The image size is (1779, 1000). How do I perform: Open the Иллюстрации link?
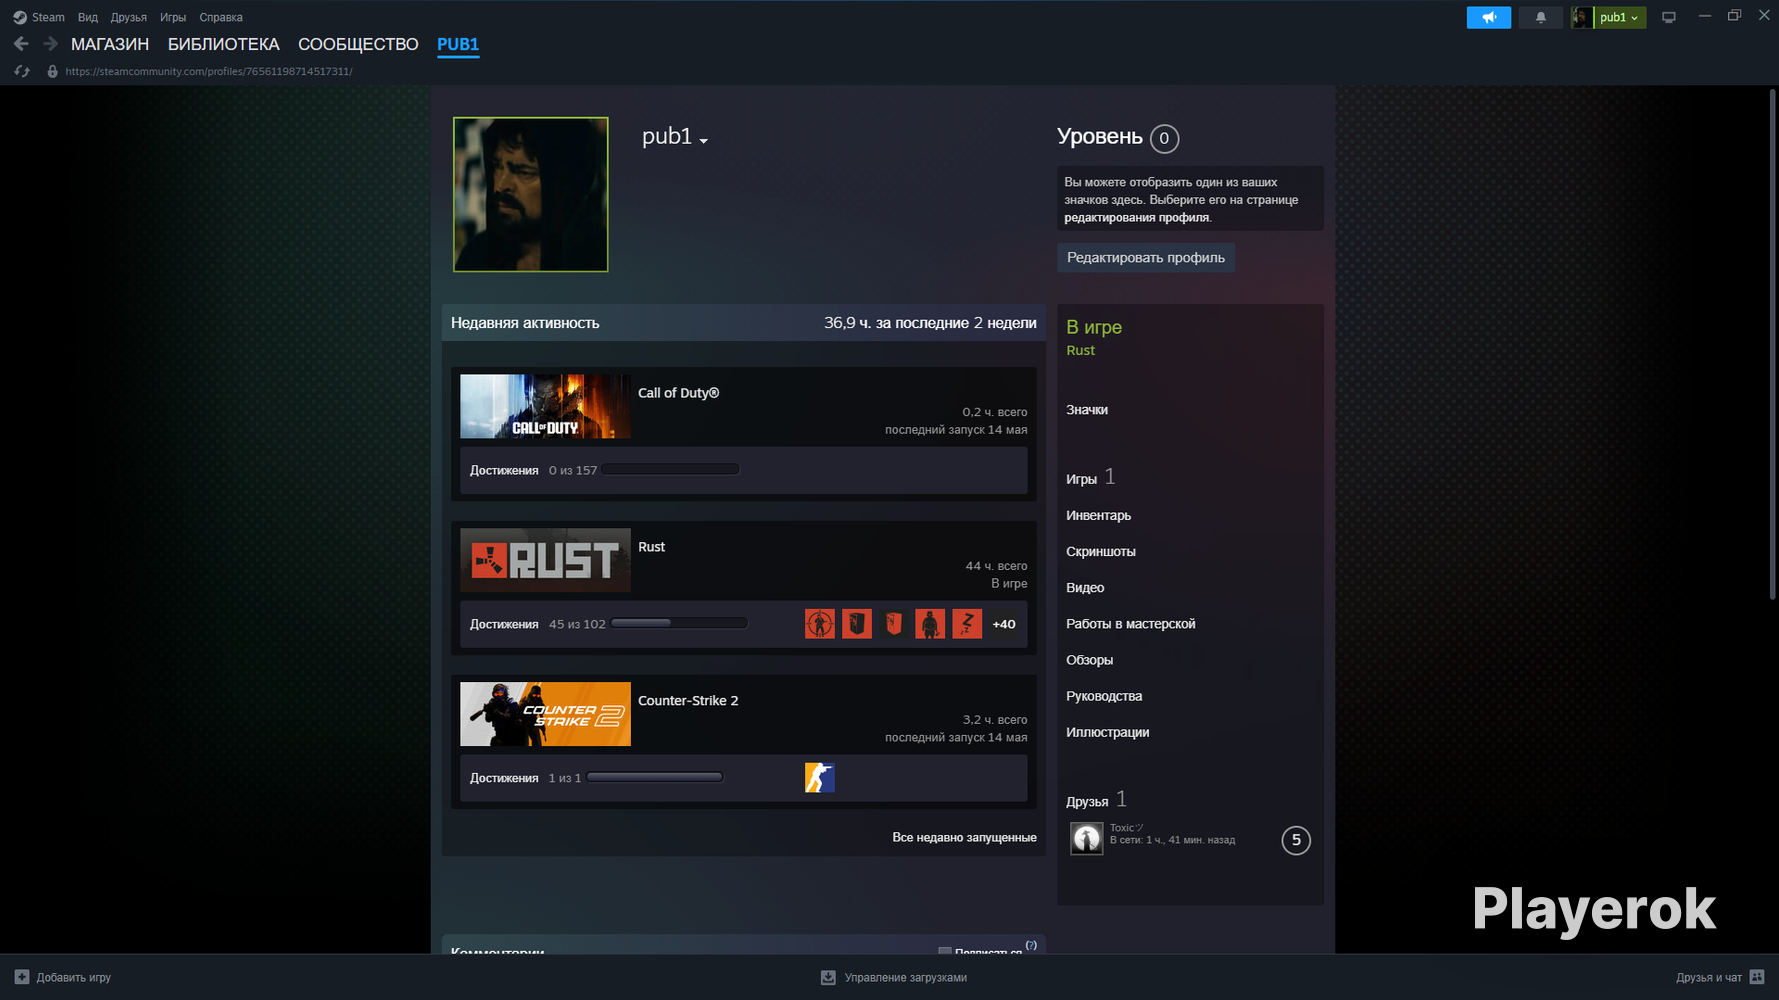[1108, 731]
